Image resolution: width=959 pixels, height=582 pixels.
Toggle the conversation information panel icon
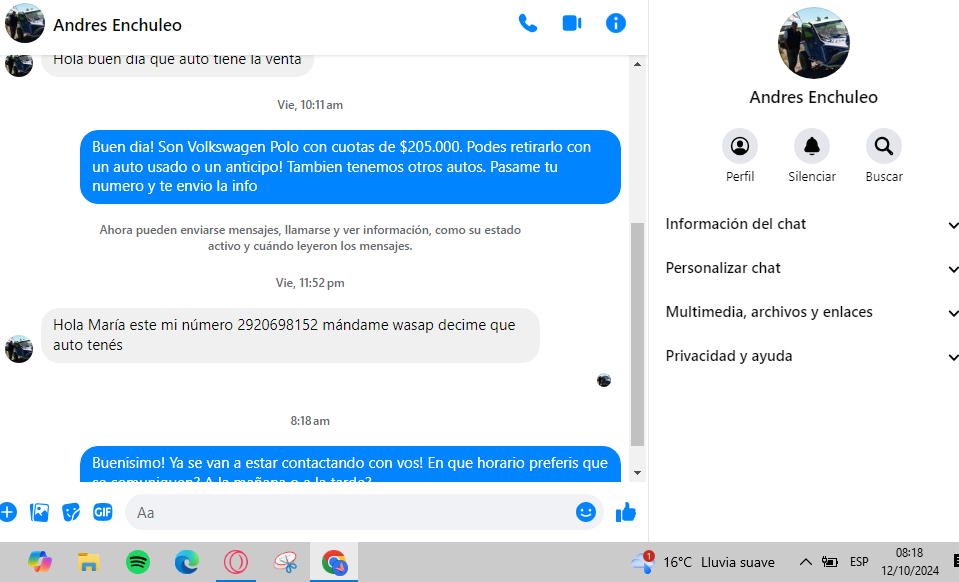[616, 24]
